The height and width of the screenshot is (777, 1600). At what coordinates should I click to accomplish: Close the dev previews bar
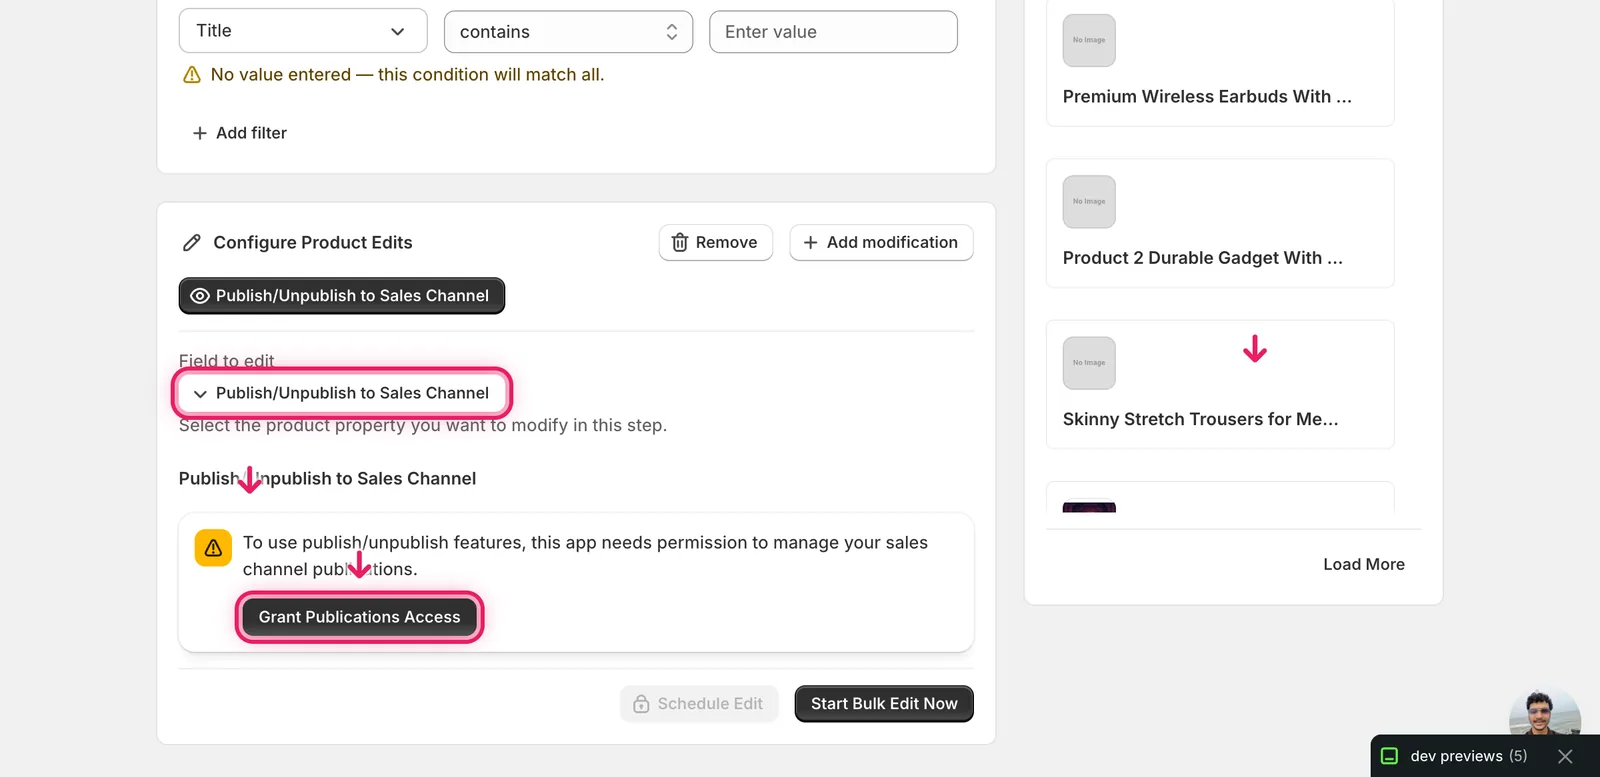1565,757
